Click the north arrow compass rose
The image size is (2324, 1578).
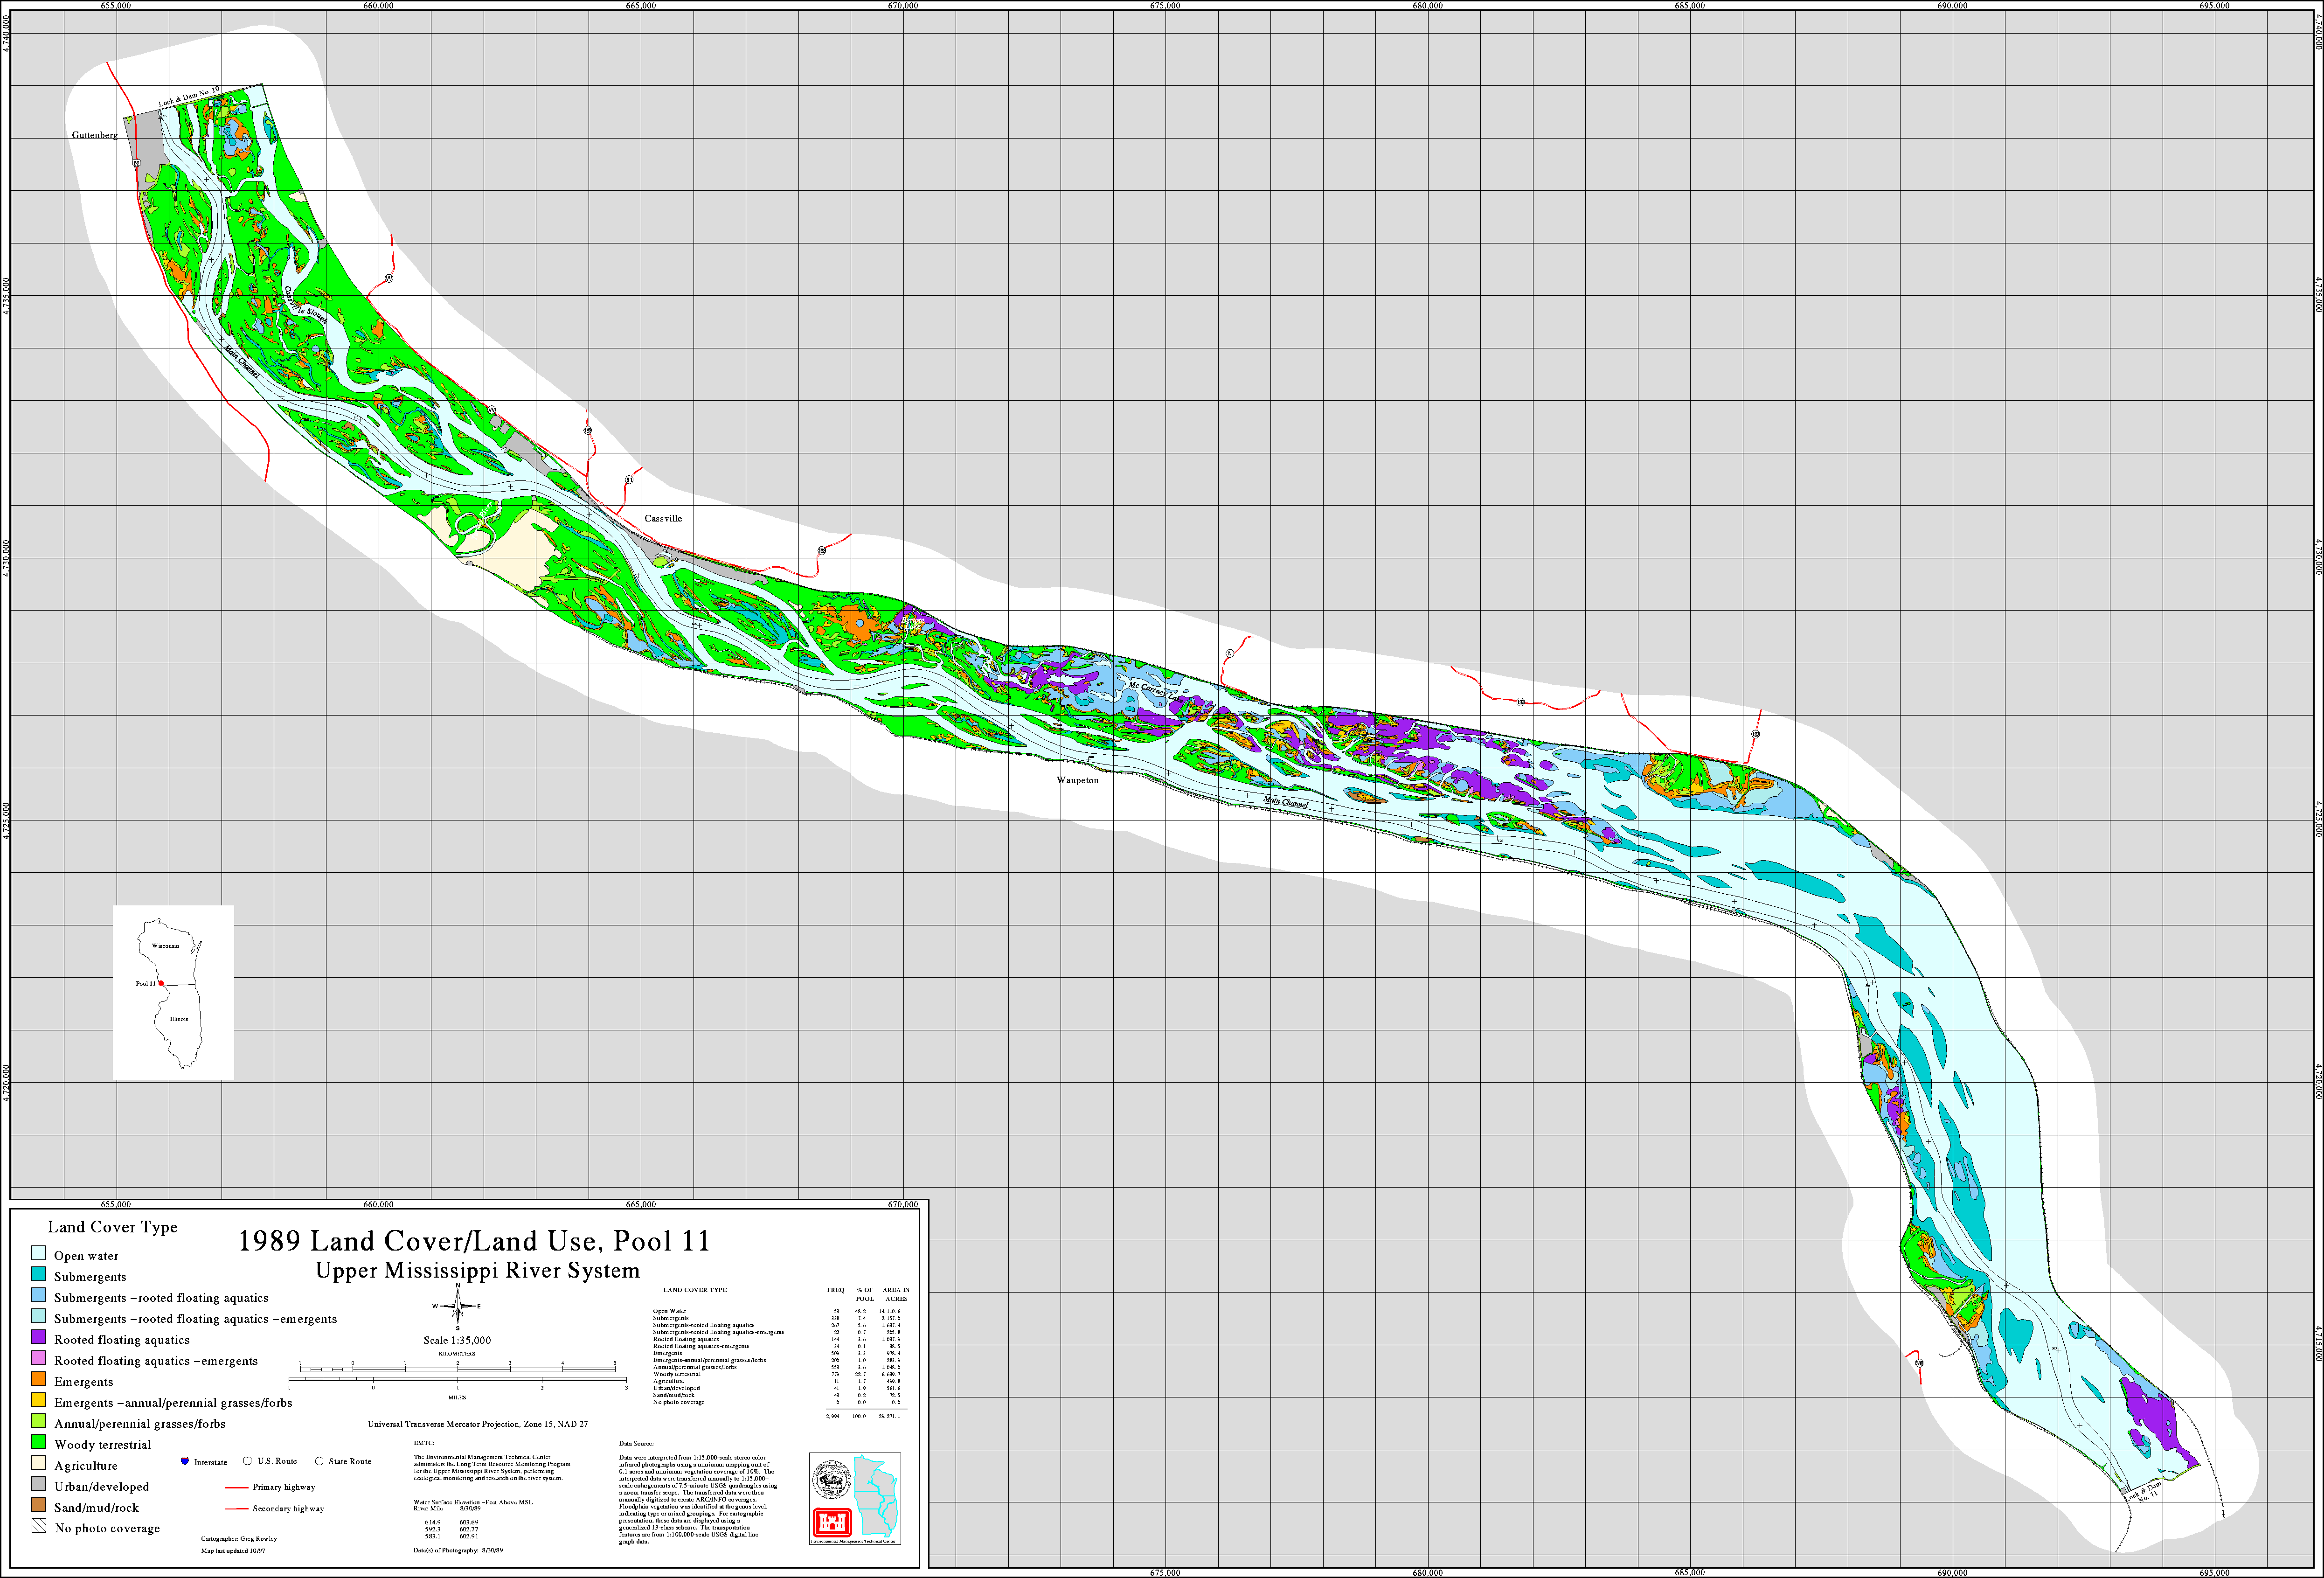click(x=458, y=1307)
